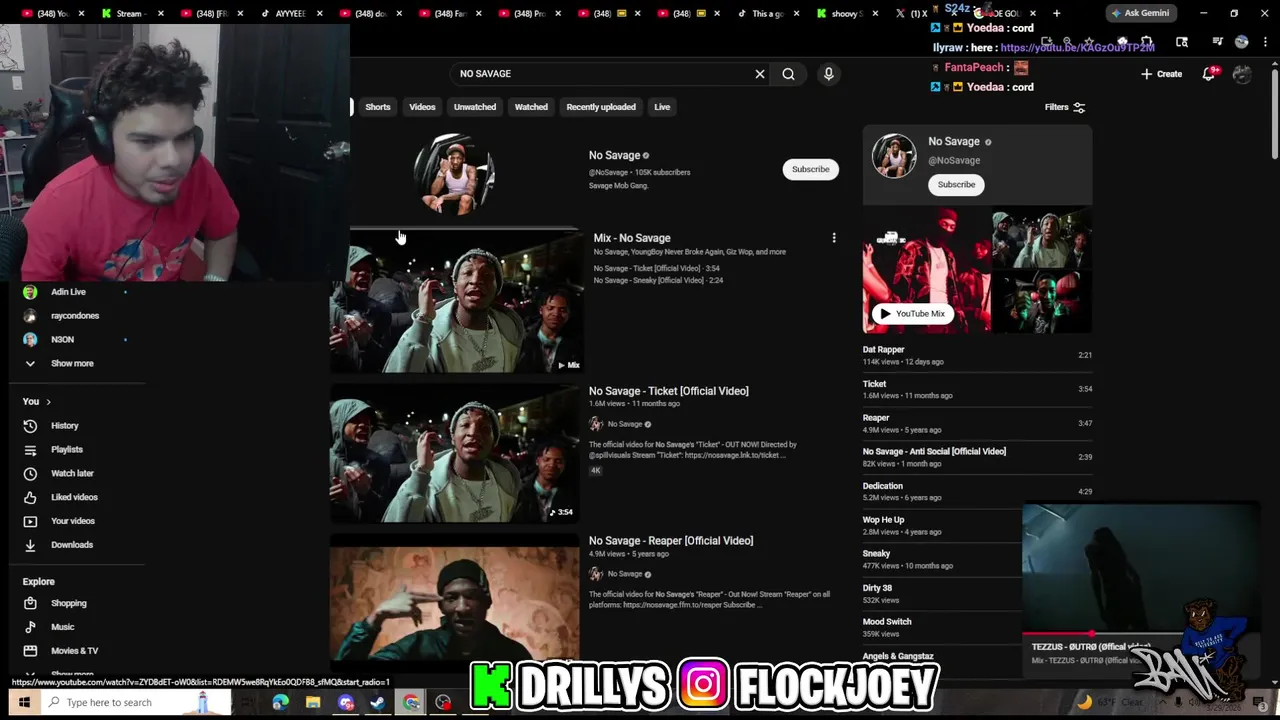Open Discord from taskbar
Viewport: 1280px width, 720px height.
(346, 702)
